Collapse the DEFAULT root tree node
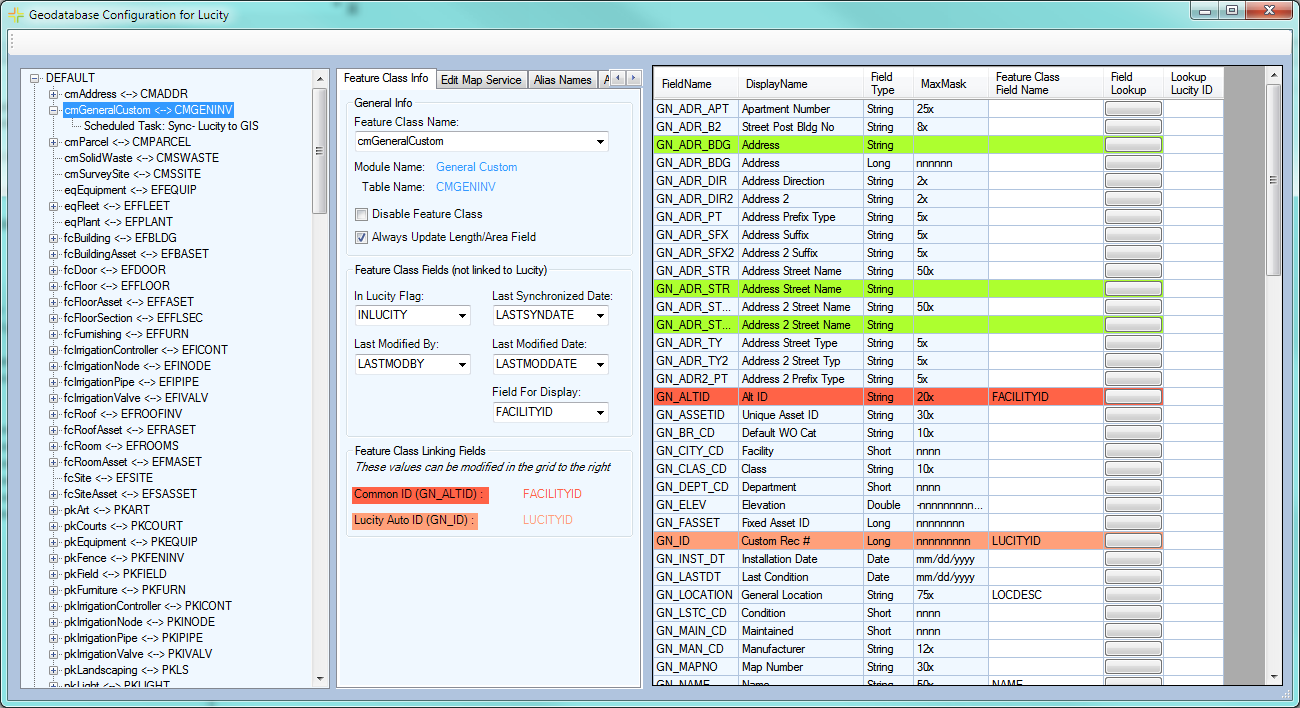 (35, 78)
